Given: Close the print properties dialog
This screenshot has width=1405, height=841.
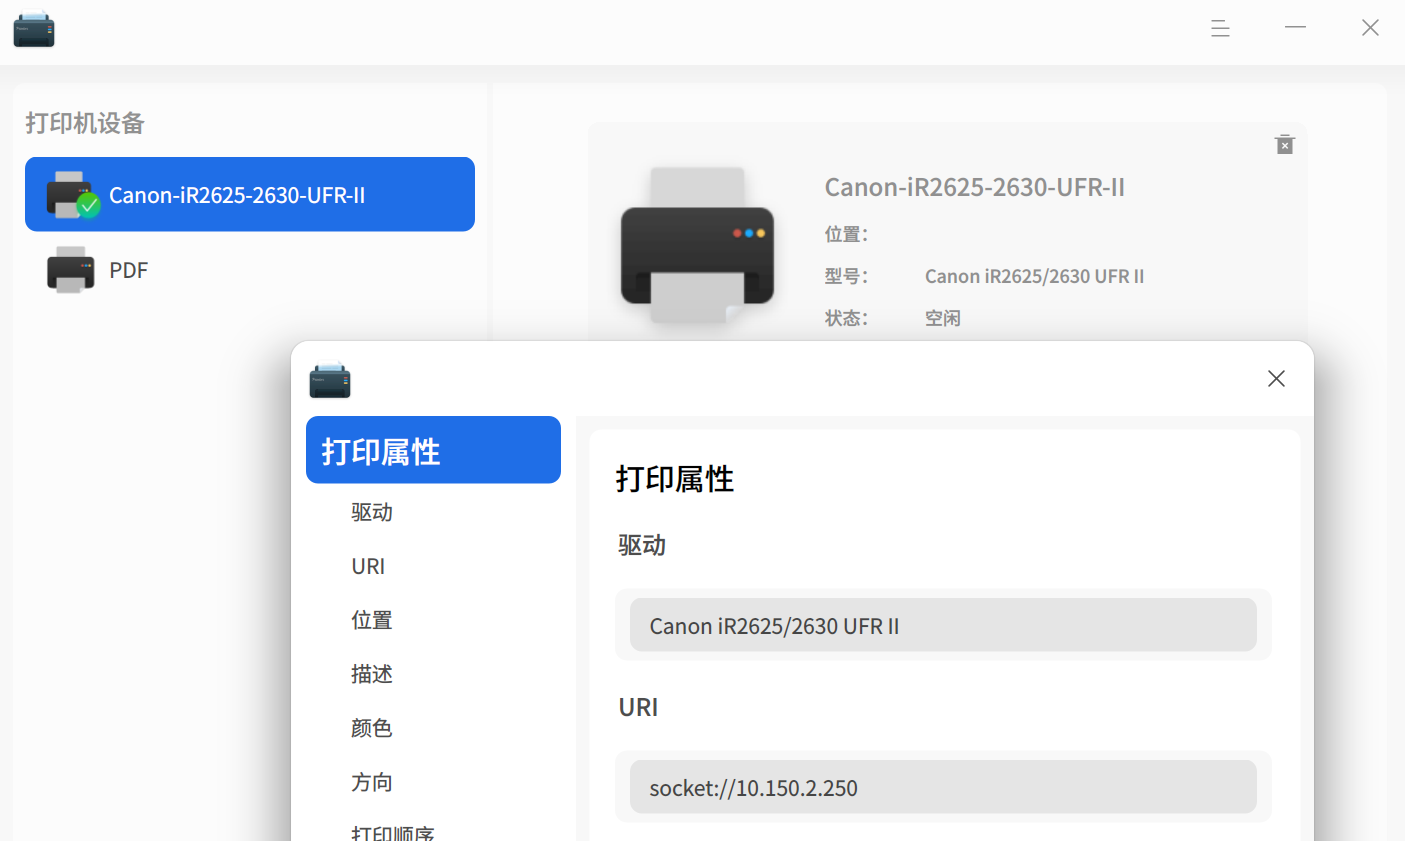Looking at the screenshot, I should click(x=1276, y=378).
